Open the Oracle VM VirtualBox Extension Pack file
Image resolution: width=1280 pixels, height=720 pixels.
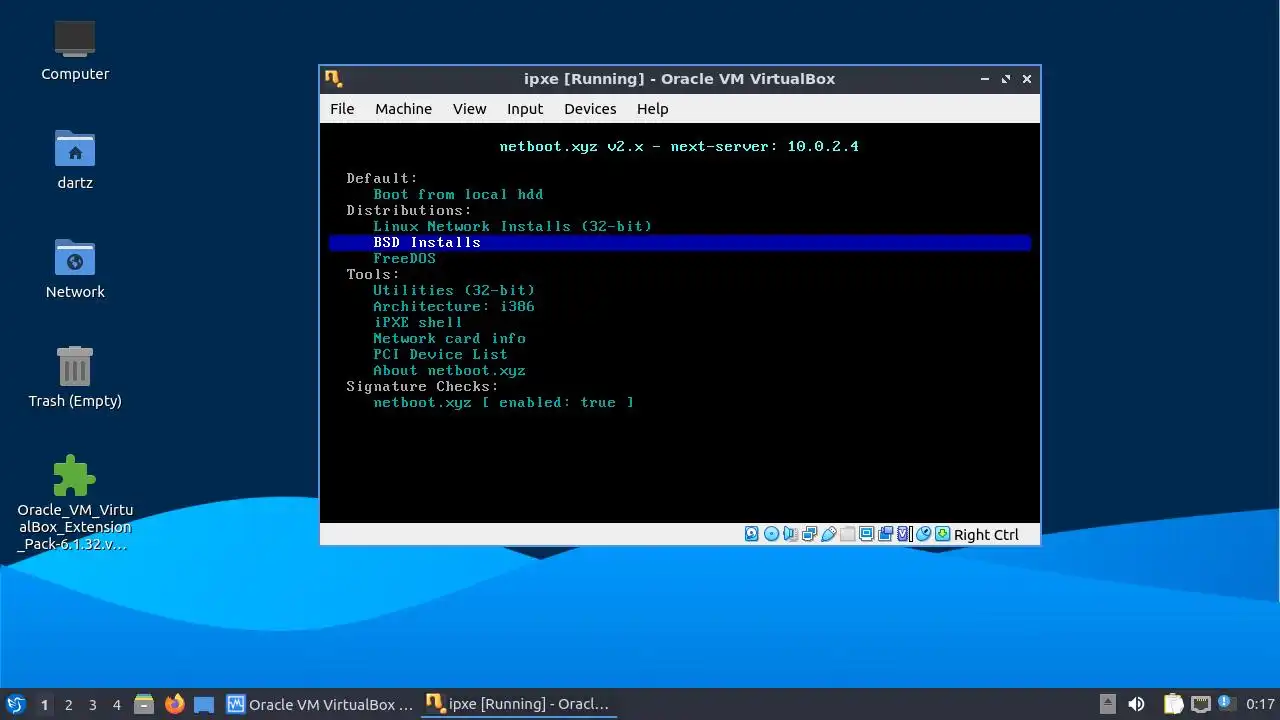click(75, 503)
